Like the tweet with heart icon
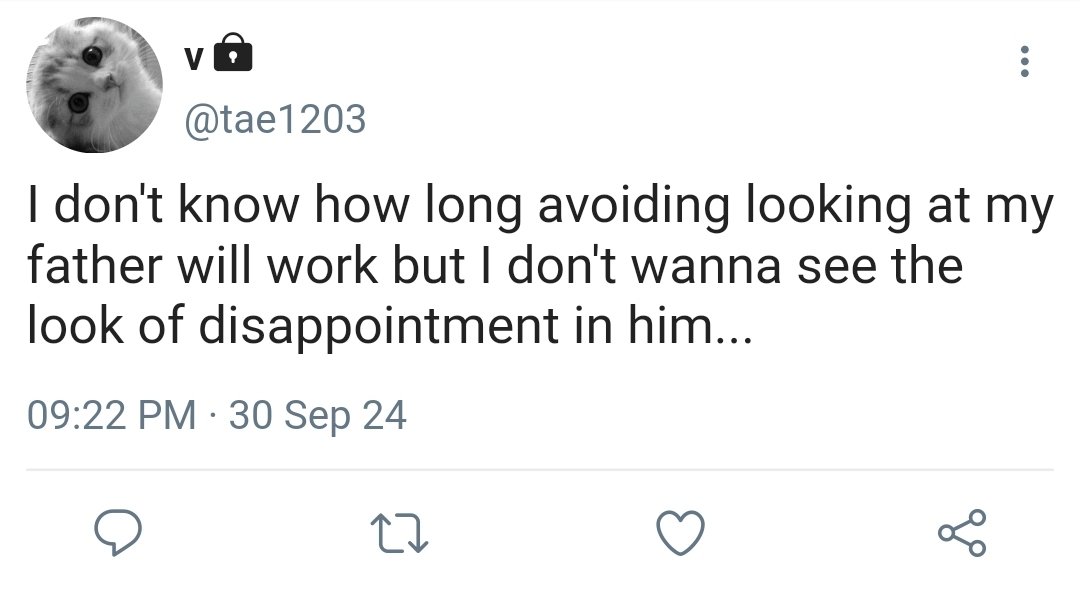This screenshot has width=1080, height=589. (x=681, y=533)
